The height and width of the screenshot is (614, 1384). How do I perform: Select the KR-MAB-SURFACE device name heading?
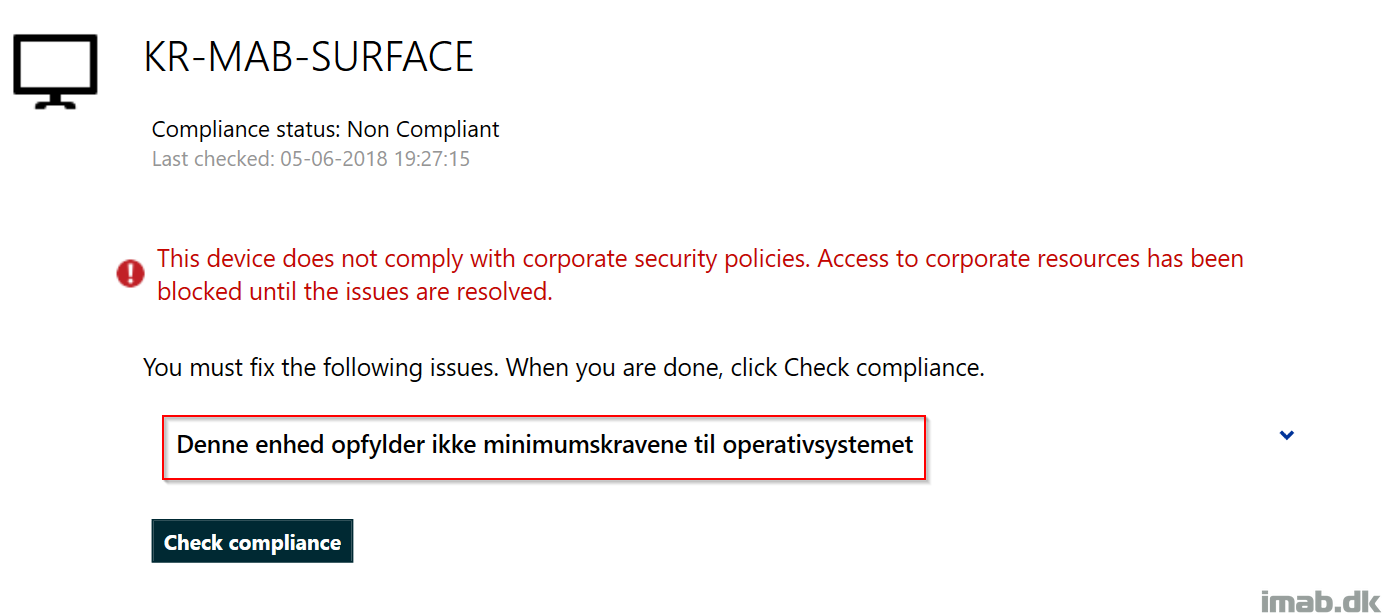[308, 58]
